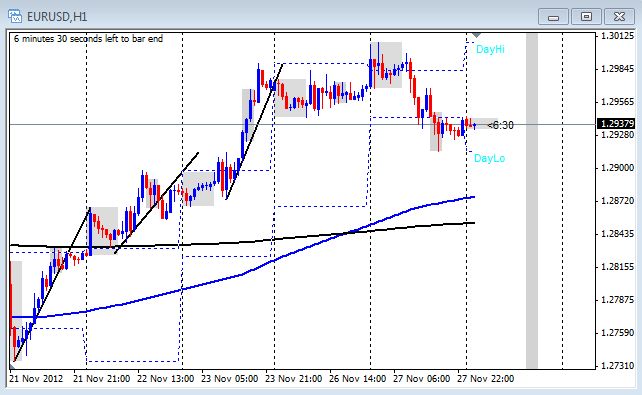The height and width of the screenshot is (395, 642).
Task: Click price level 1.28720 on the scale
Action: pos(617,201)
